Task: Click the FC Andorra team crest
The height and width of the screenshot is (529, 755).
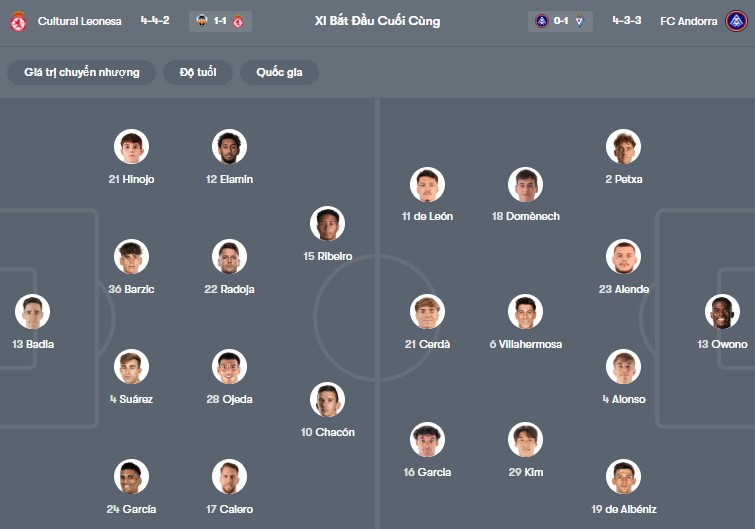Action: pos(736,21)
